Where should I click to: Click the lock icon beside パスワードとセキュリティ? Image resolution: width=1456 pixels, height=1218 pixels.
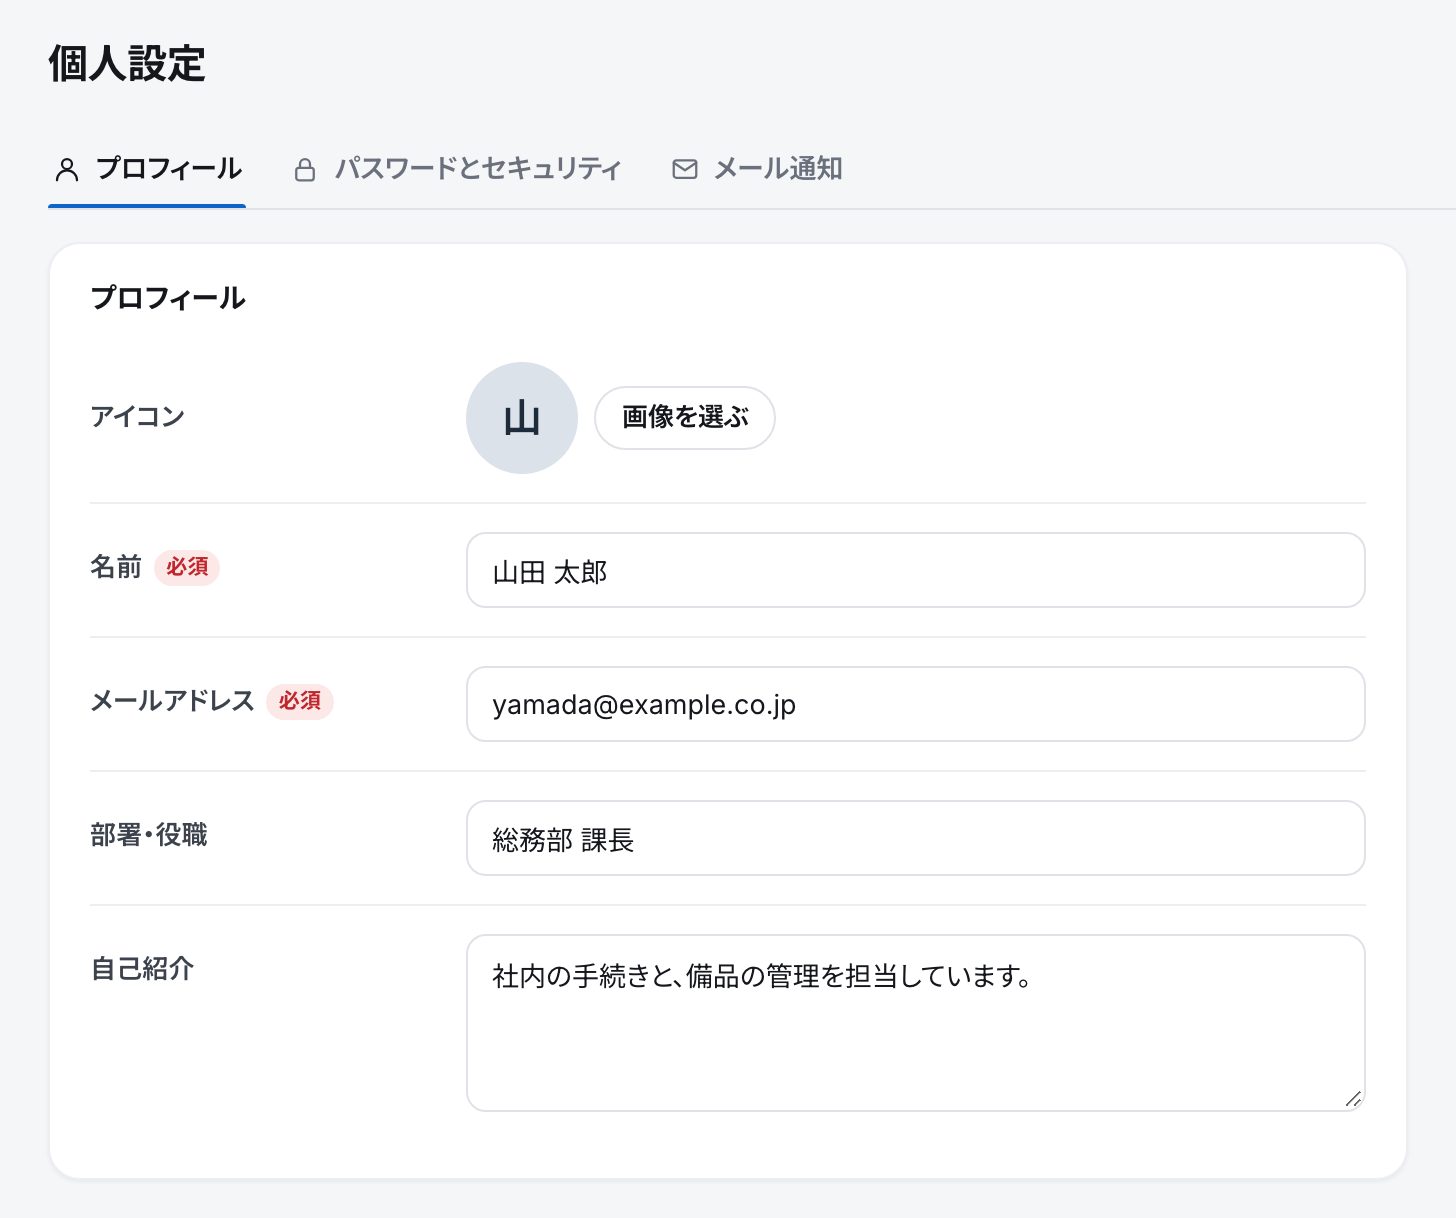pos(305,170)
